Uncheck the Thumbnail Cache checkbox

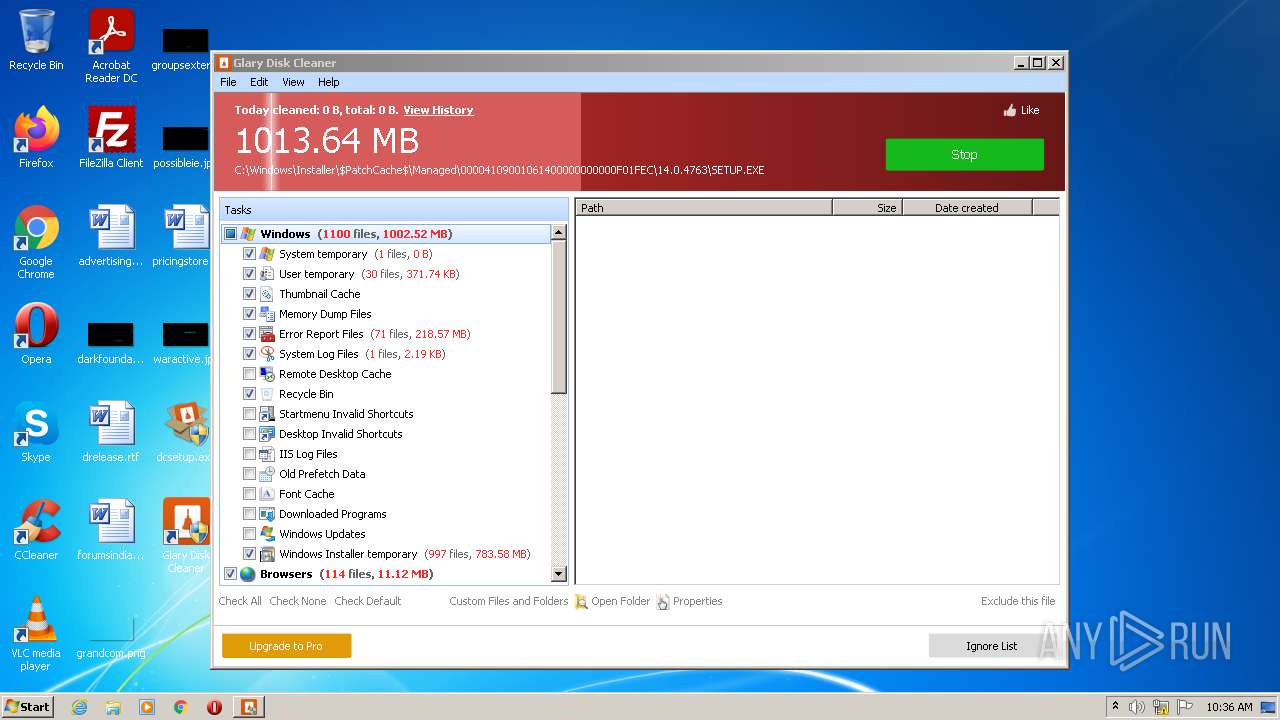[x=250, y=294]
